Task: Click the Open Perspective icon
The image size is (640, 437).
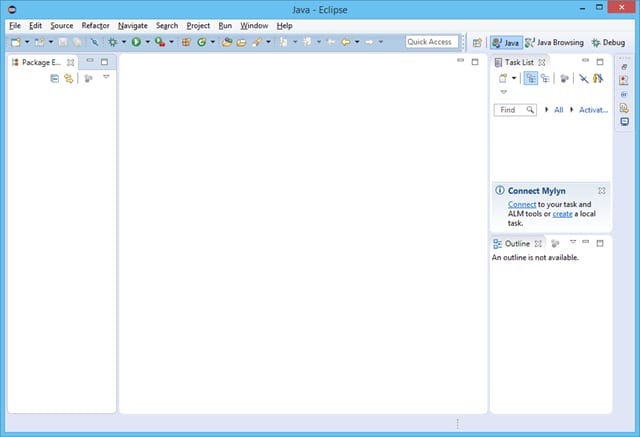Action: [x=477, y=42]
